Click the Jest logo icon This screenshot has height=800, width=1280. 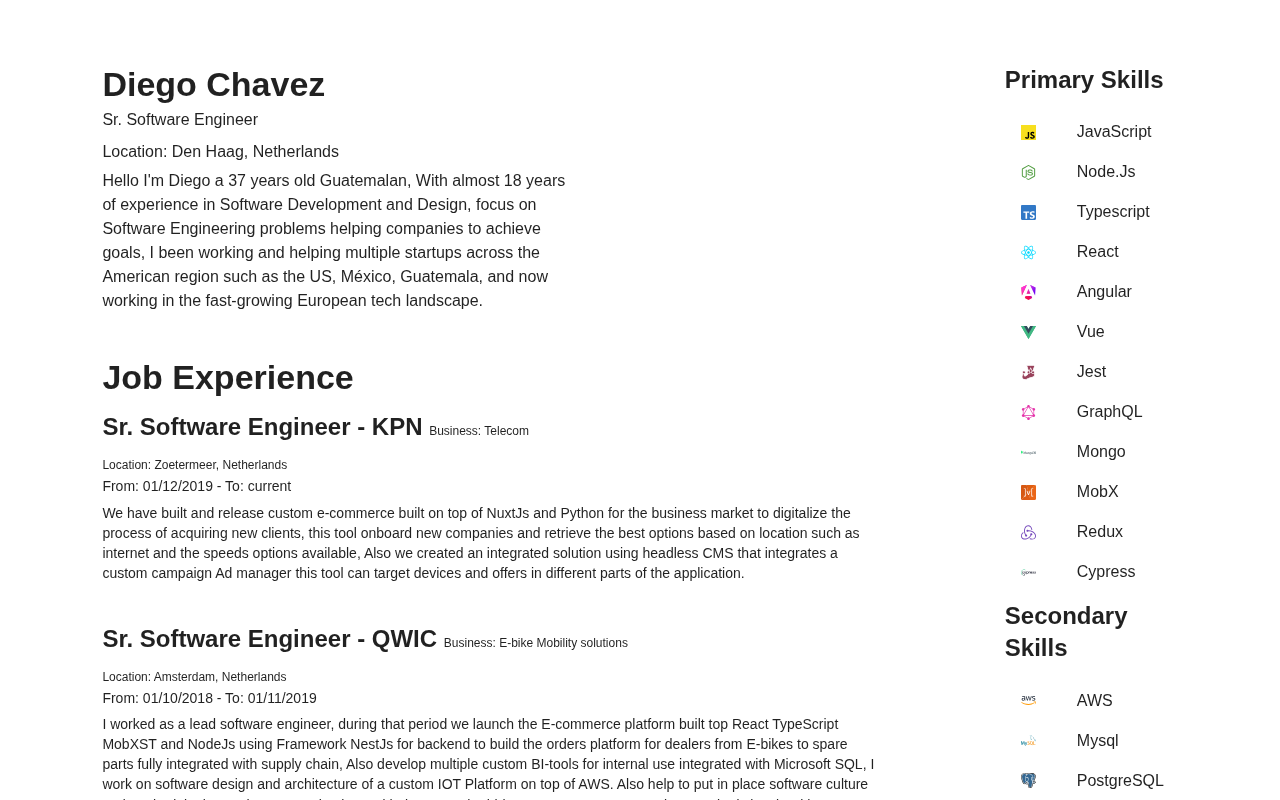click(1028, 372)
